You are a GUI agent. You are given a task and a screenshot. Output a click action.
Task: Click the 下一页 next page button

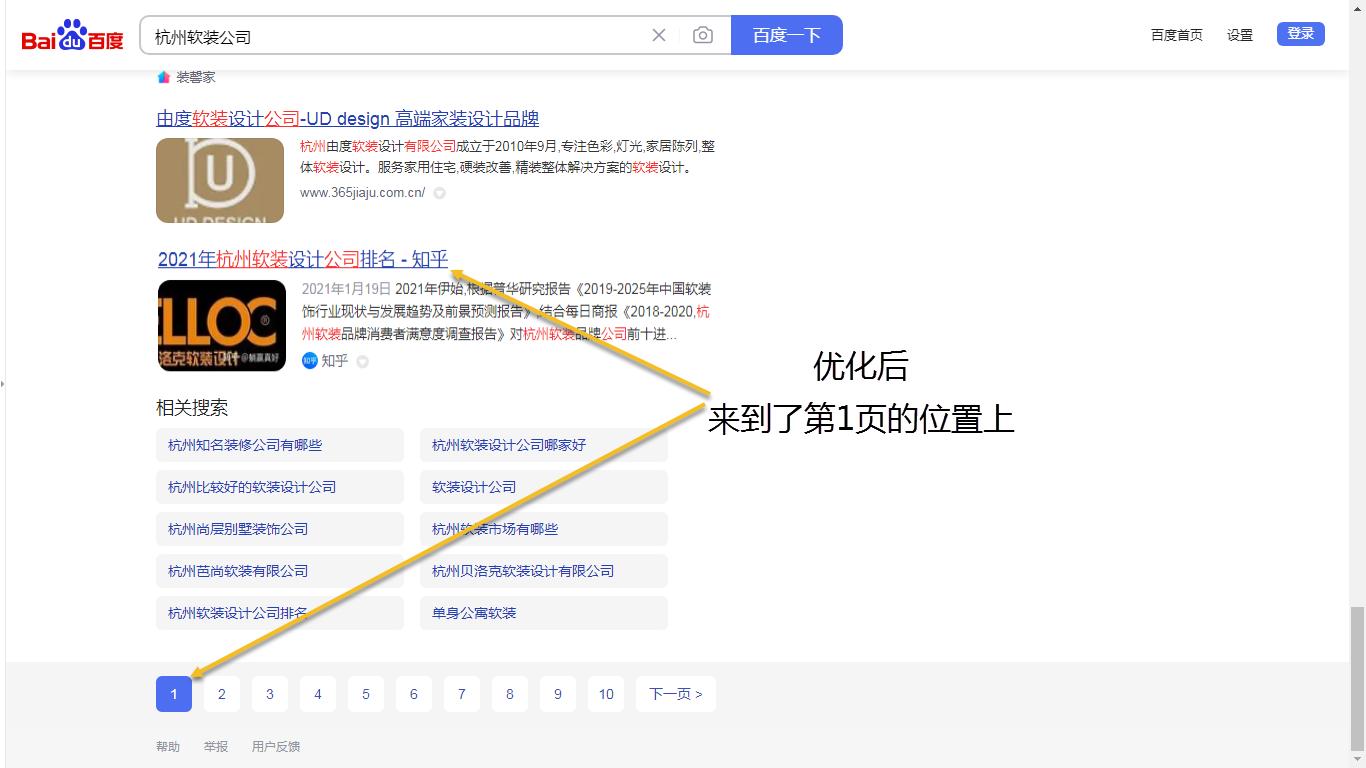coord(675,693)
